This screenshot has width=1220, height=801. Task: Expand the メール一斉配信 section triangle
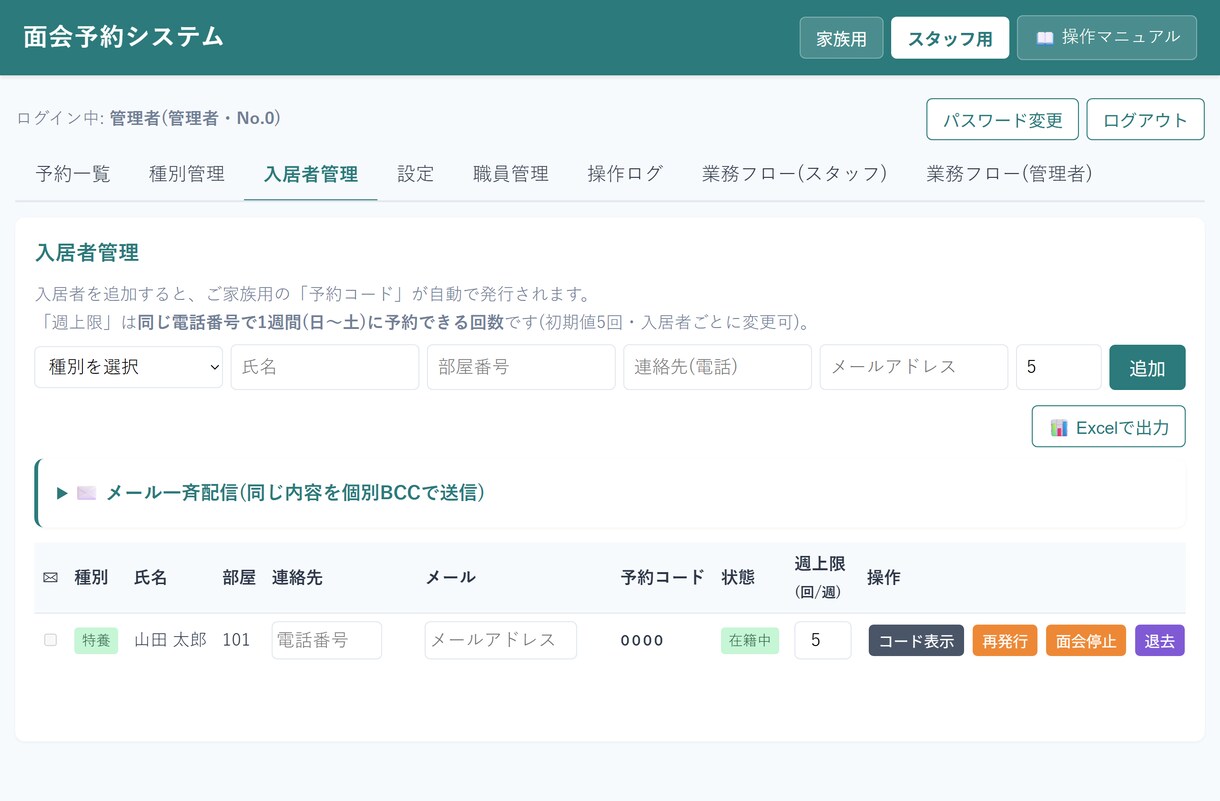(62, 493)
